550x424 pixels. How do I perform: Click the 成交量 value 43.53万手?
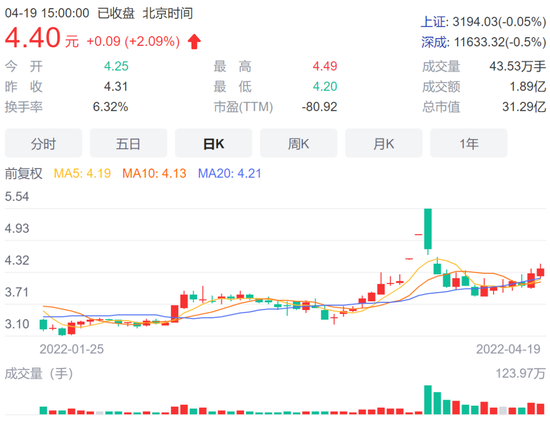tap(518, 66)
